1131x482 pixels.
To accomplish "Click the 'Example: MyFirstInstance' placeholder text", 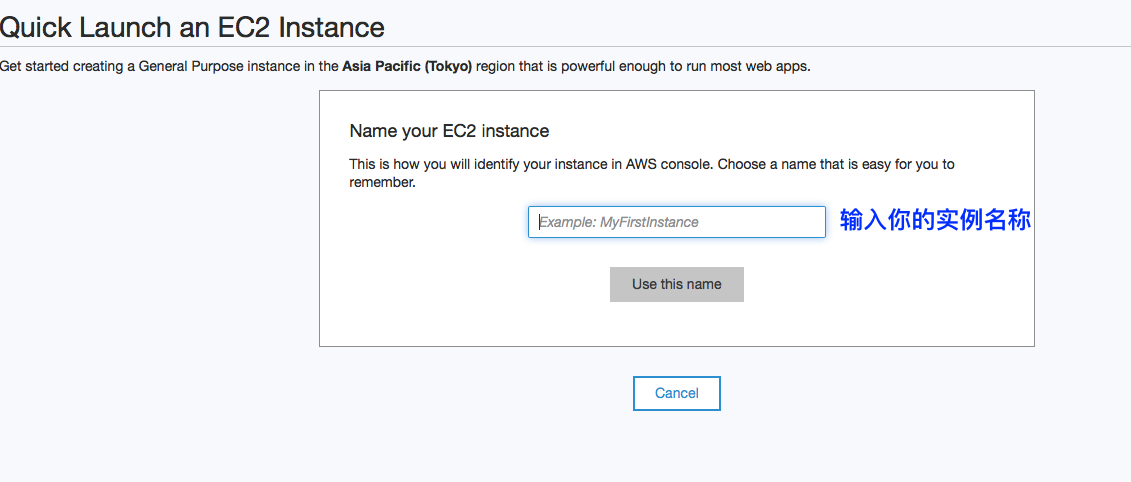I will click(x=620, y=222).
